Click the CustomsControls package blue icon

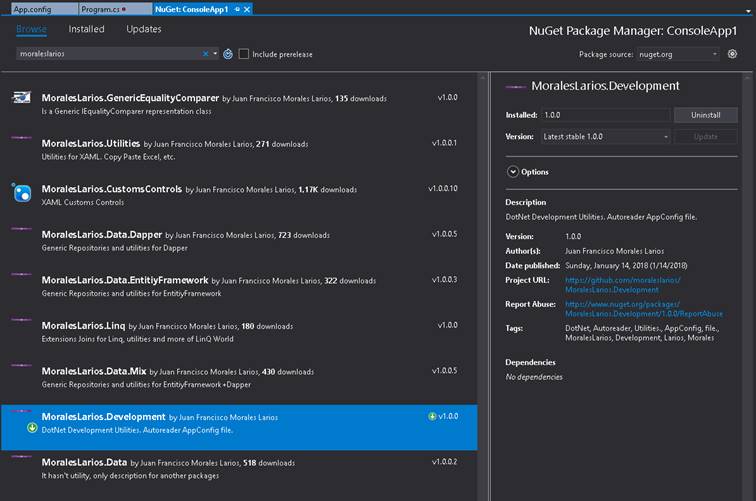point(21,192)
